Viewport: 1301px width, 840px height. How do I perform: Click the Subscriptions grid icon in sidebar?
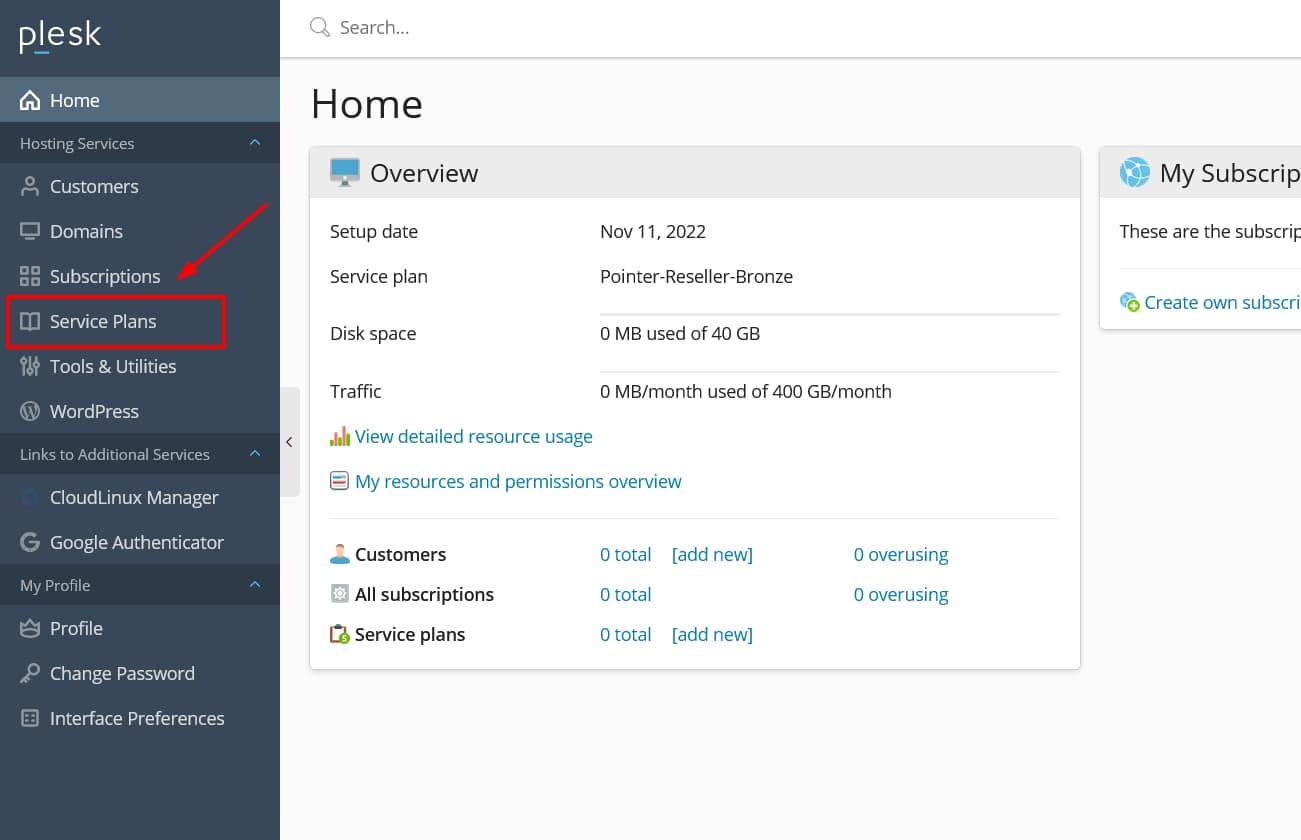click(x=30, y=276)
